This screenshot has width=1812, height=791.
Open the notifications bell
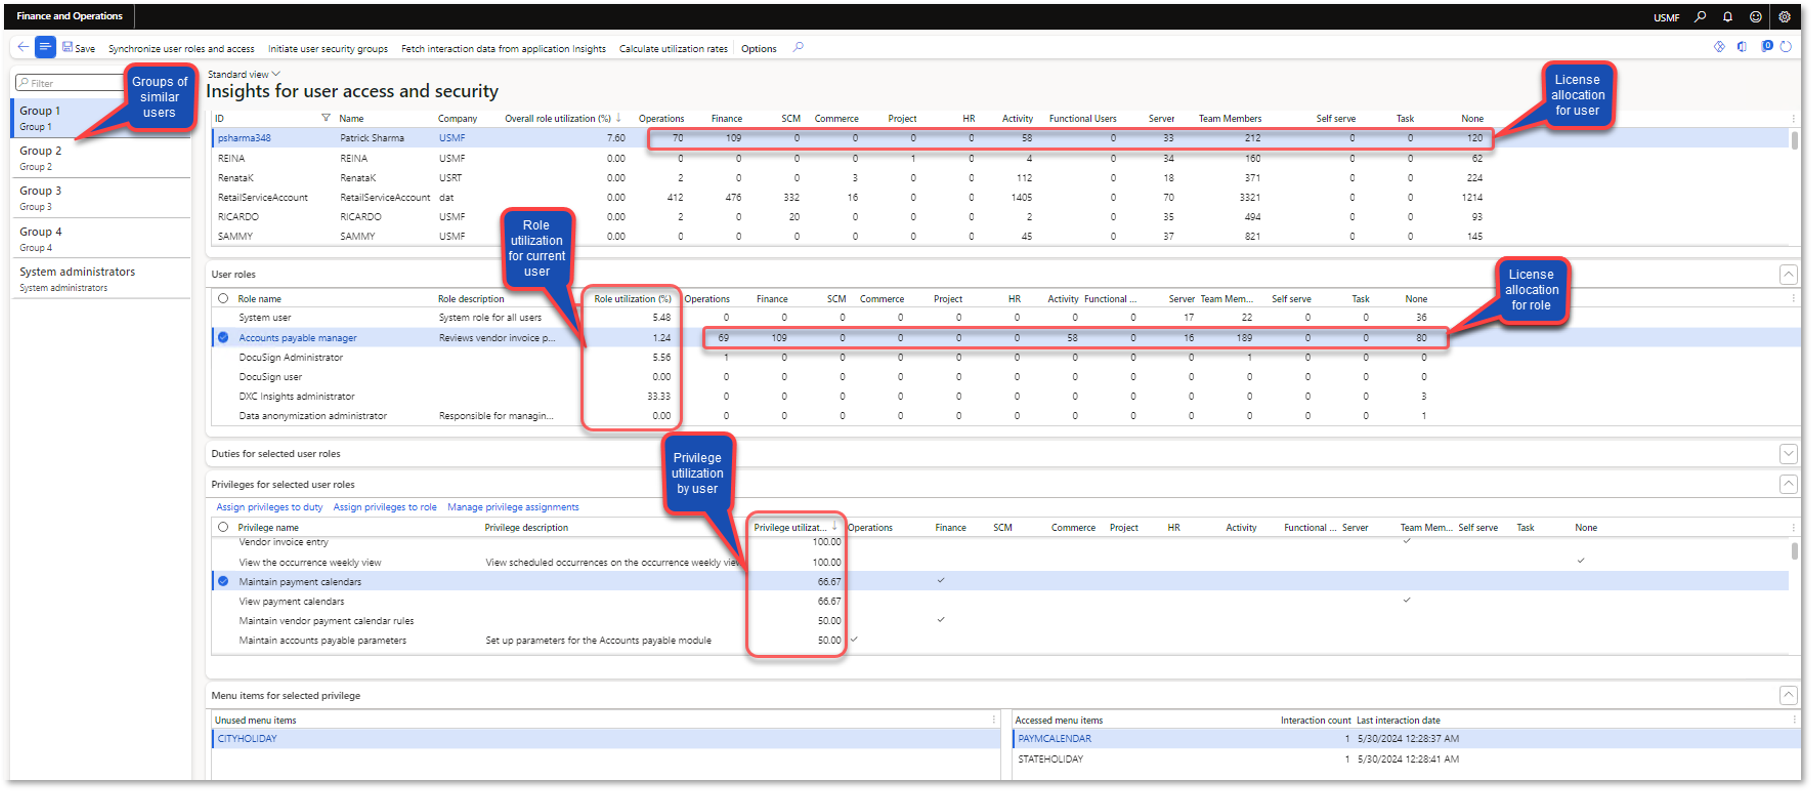(1728, 17)
